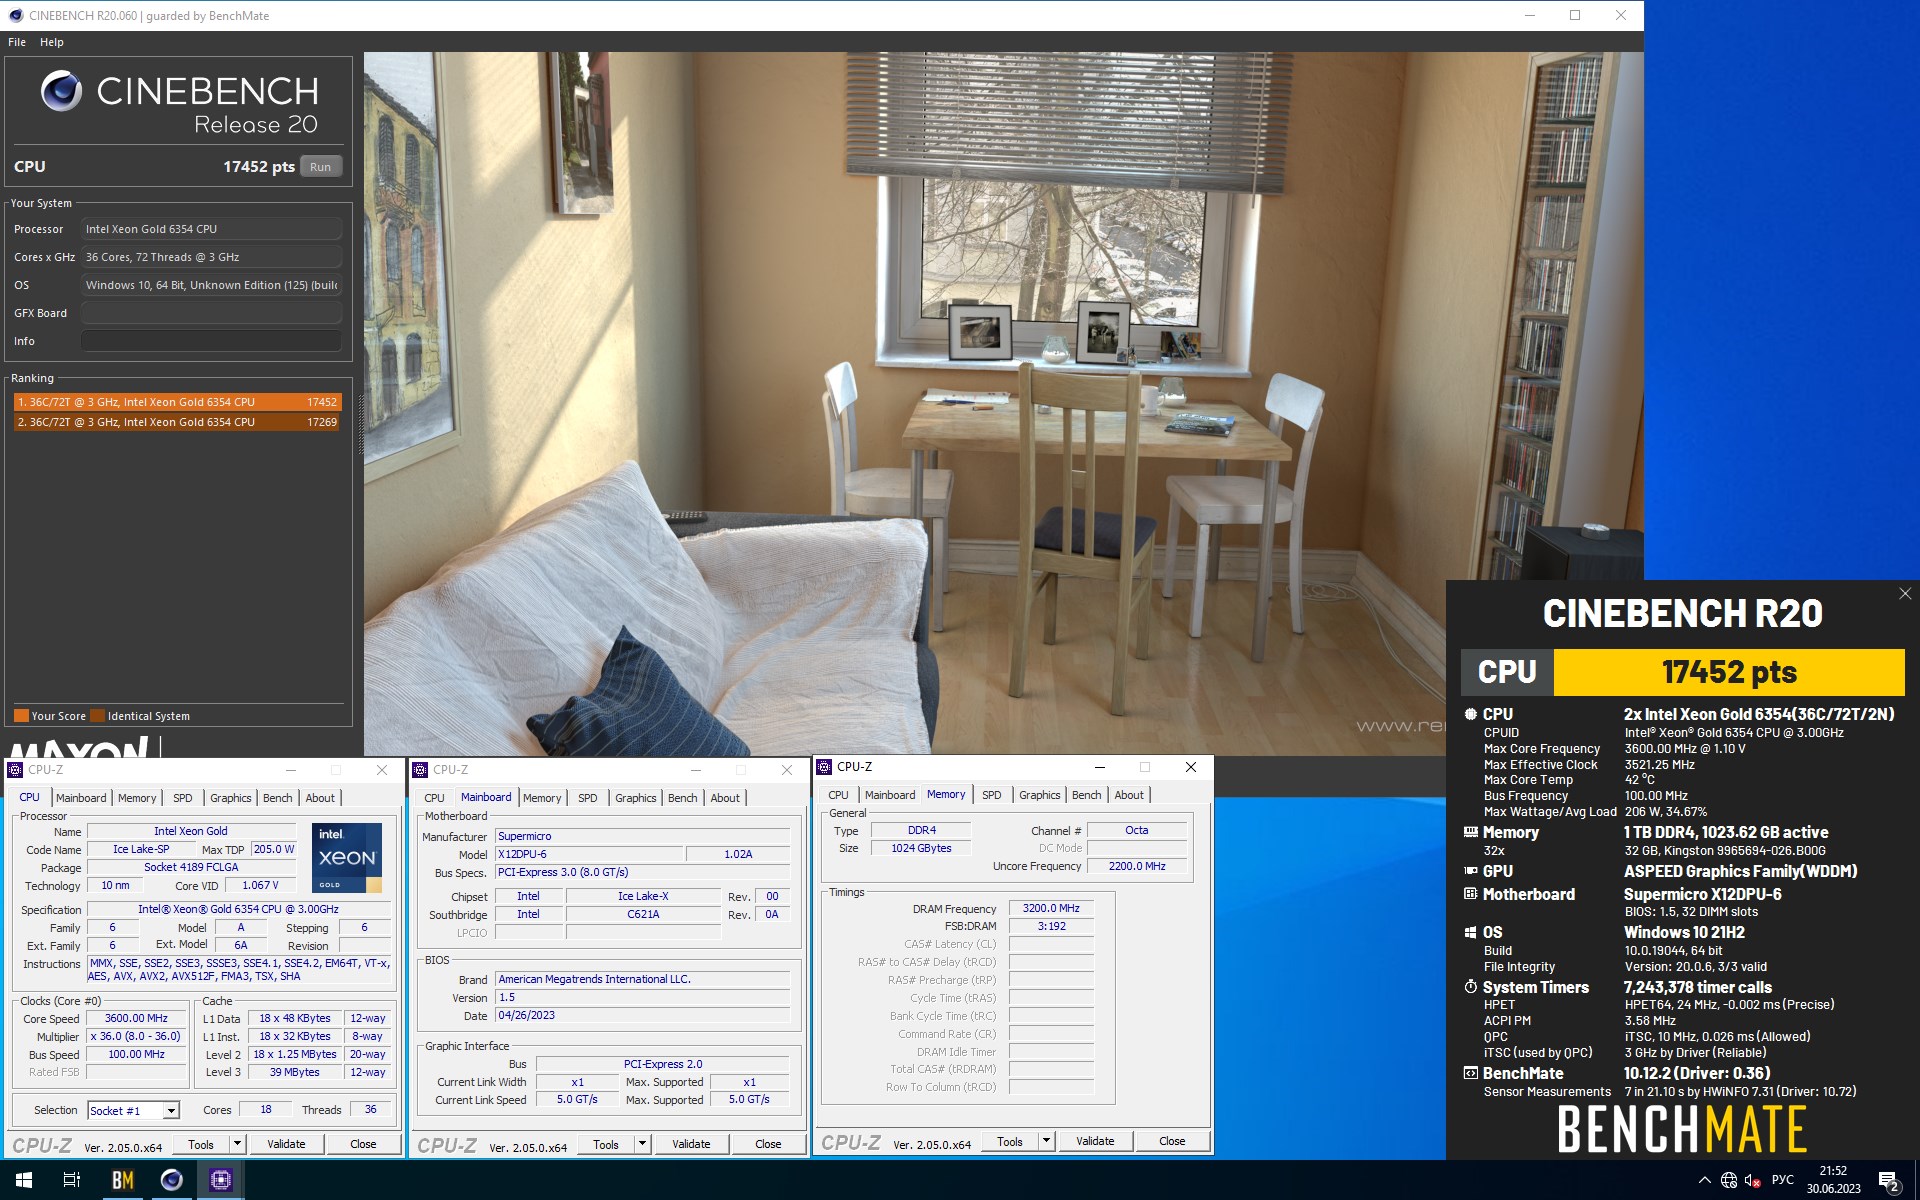The width and height of the screenshot is (1920, 1200).
Task: Open About tab in first CPU-Z window
Action: coord(320,798)
